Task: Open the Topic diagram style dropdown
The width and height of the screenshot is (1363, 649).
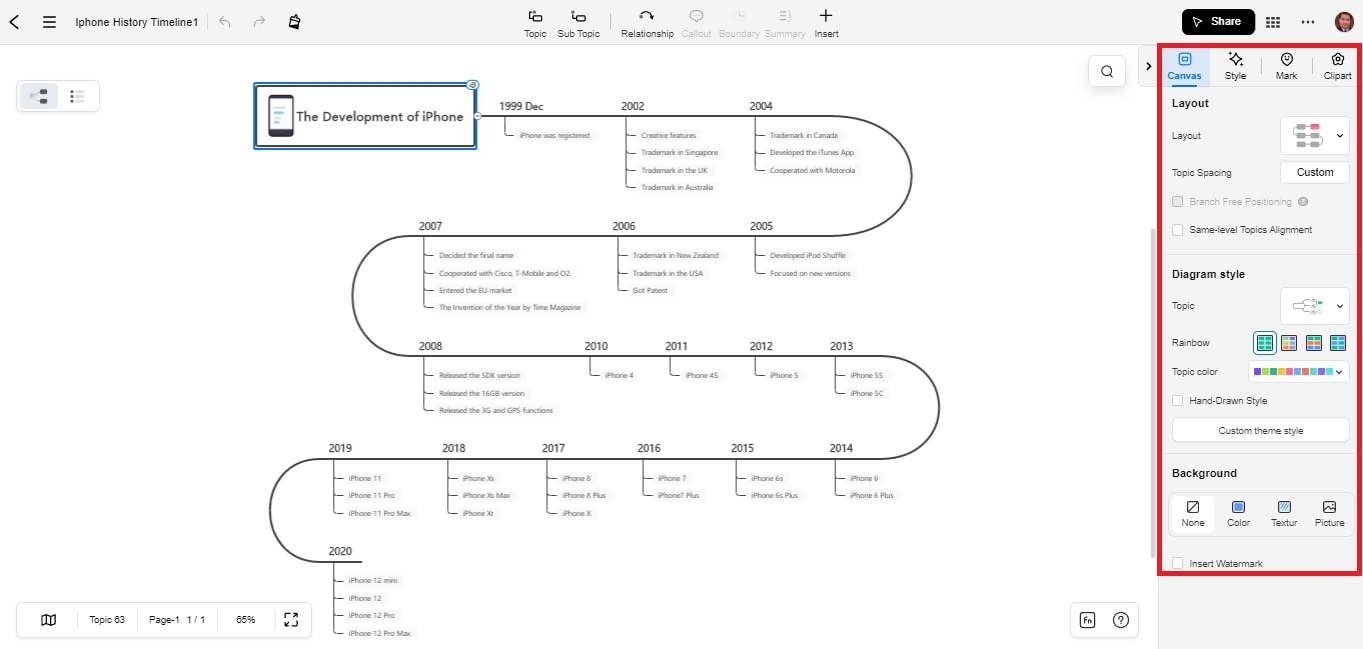Action: click(1315, 306)
